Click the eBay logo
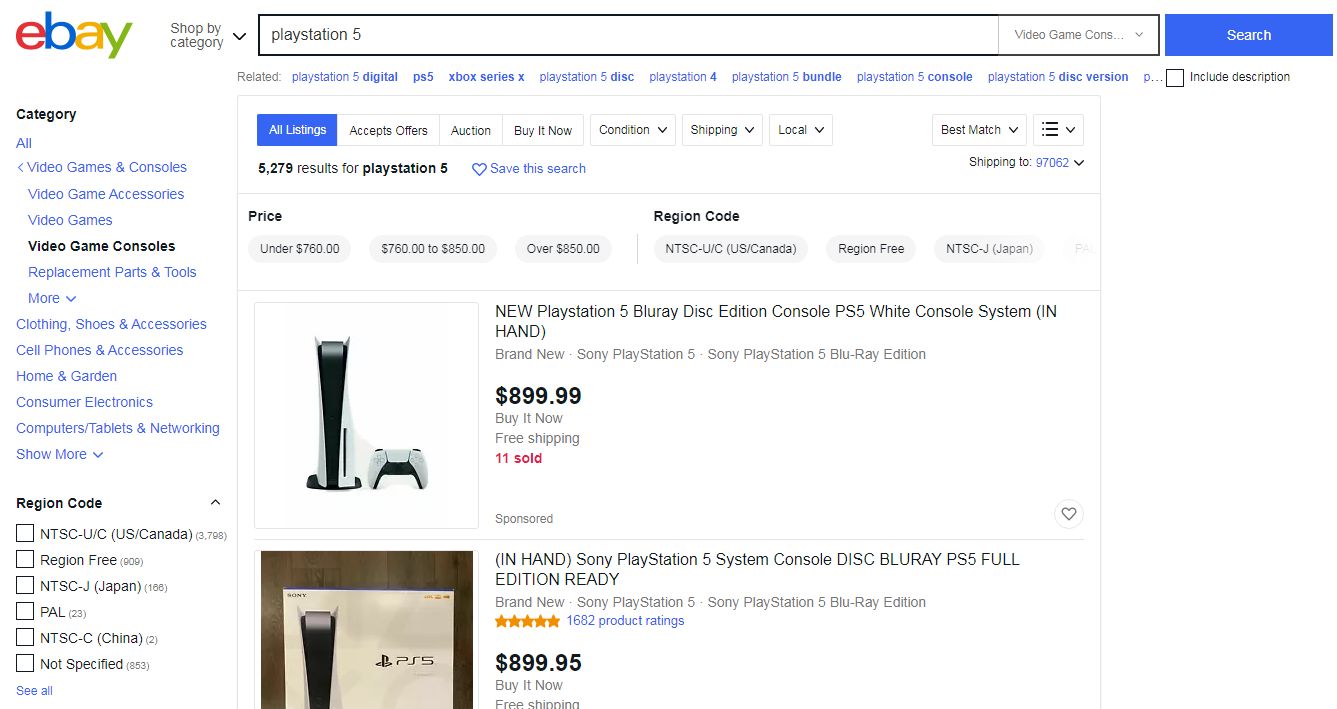 pyautogui.click(x=74, y=35)
